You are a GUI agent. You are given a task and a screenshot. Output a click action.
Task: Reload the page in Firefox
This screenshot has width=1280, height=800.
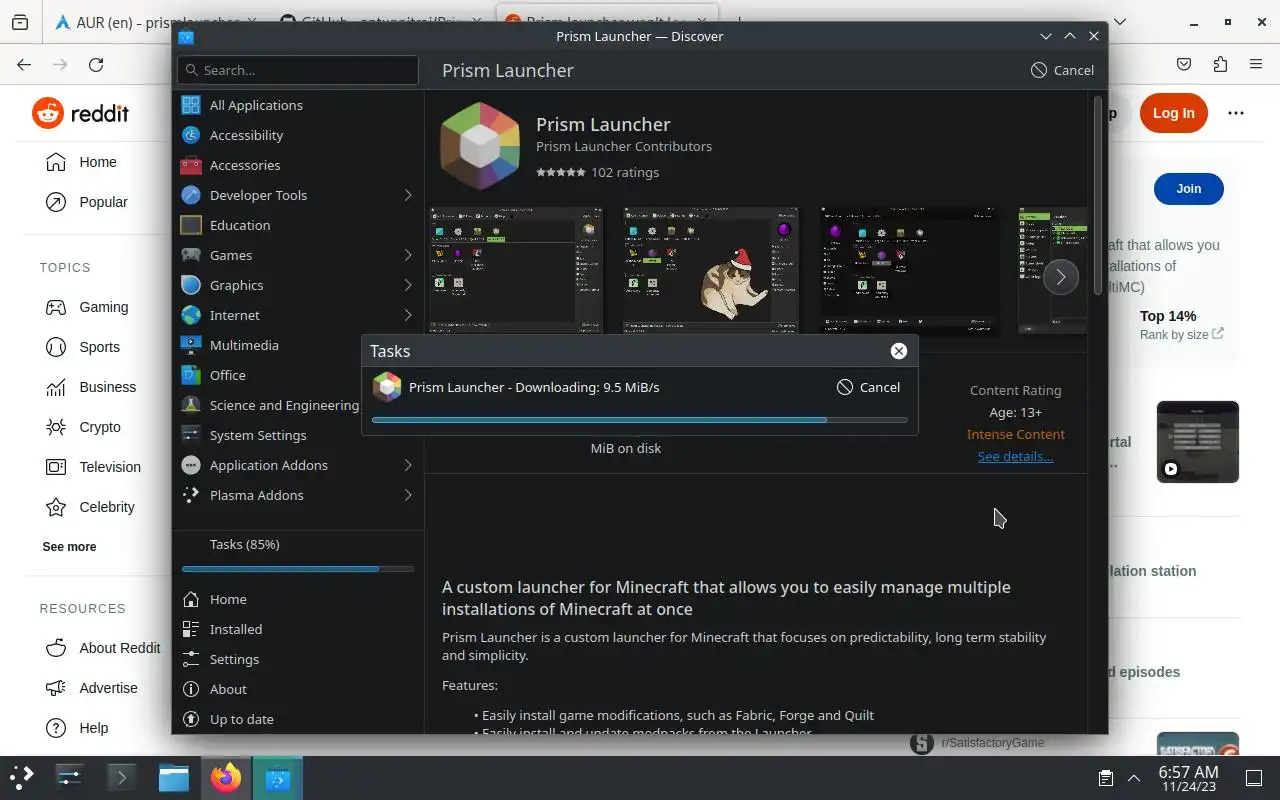[x=96, y=65]
